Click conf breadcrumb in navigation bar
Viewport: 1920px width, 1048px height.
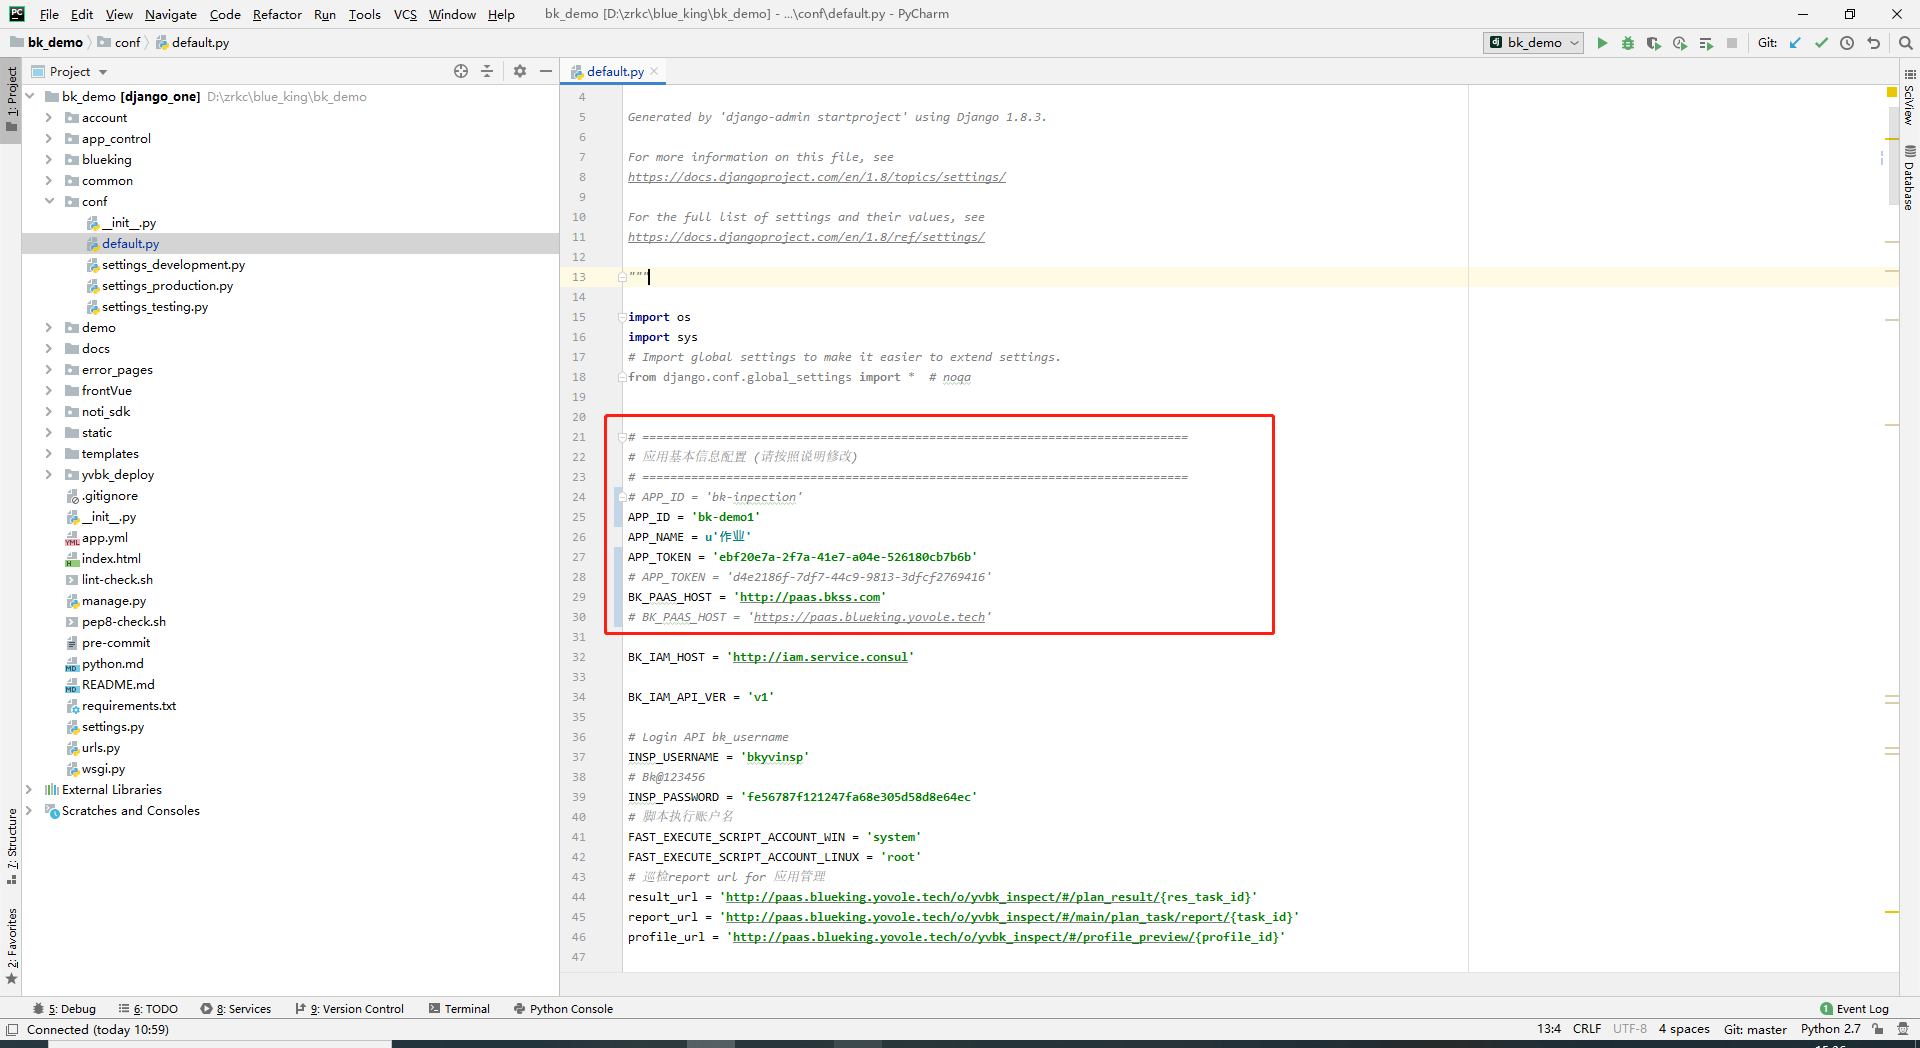127,42
